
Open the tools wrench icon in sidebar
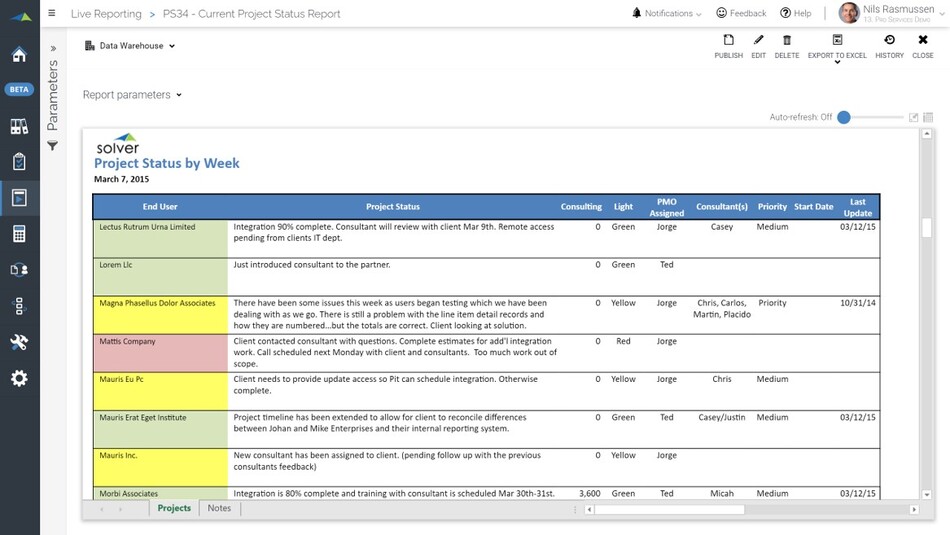[x=19, y=342]
